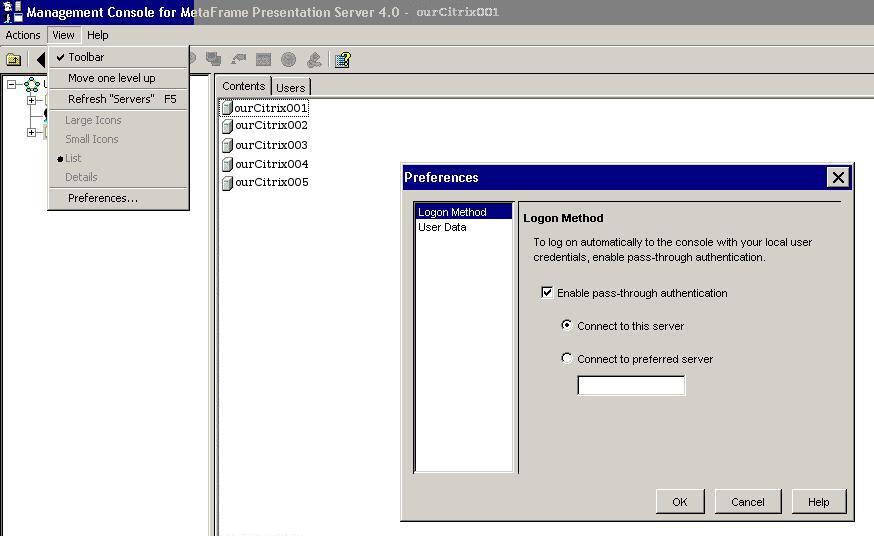Viewport: 874px width, 536px height.
Task: Click the ourCitrix002 server icon
Action: (x=227, y=126)
